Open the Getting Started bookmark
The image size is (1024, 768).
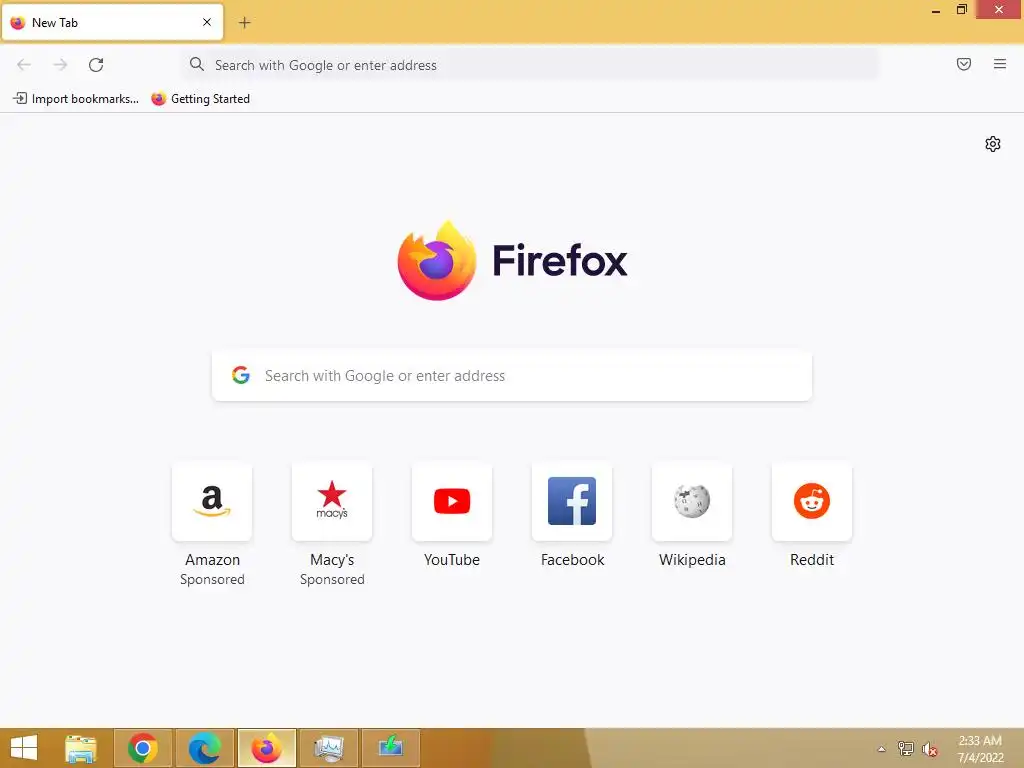(x=200, y=99)
